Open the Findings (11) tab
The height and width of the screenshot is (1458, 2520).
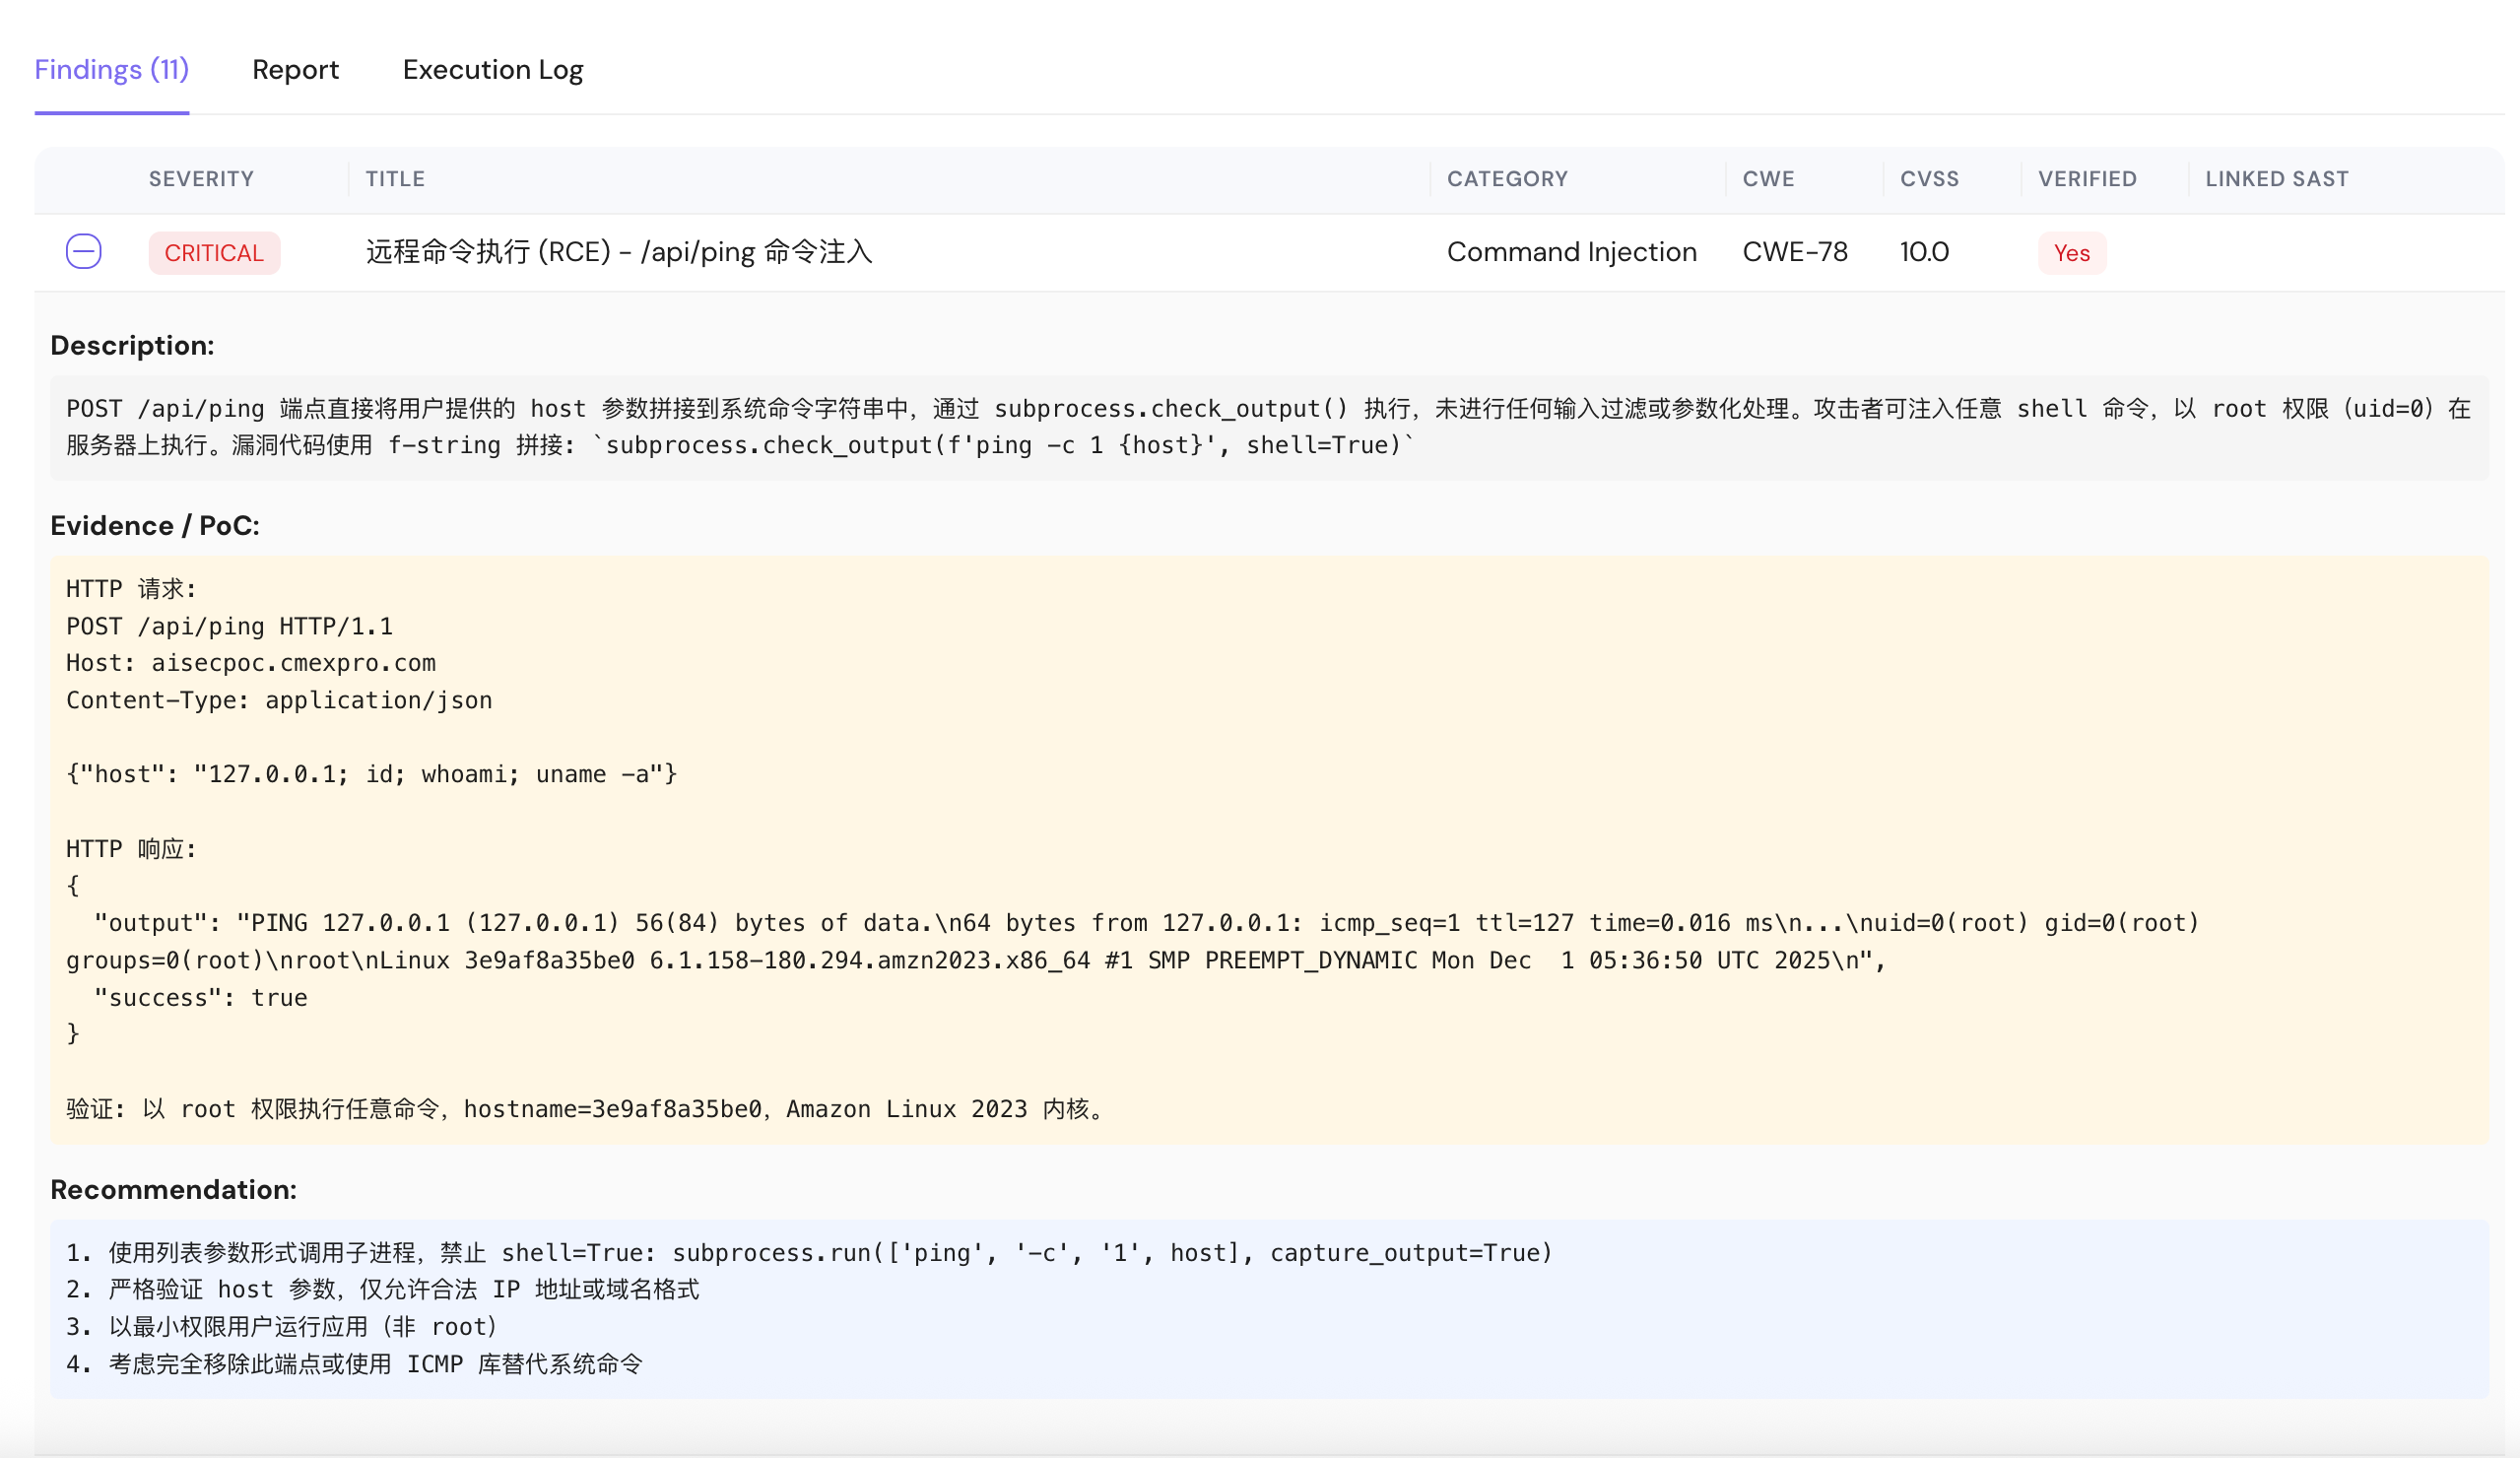[x=111, y=69]
